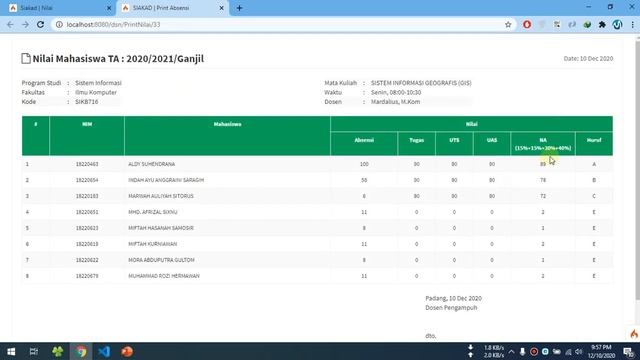Open the orange PowerPoint-like taskbar app
The image size is (640, 360).
click(x=127, y=351)
